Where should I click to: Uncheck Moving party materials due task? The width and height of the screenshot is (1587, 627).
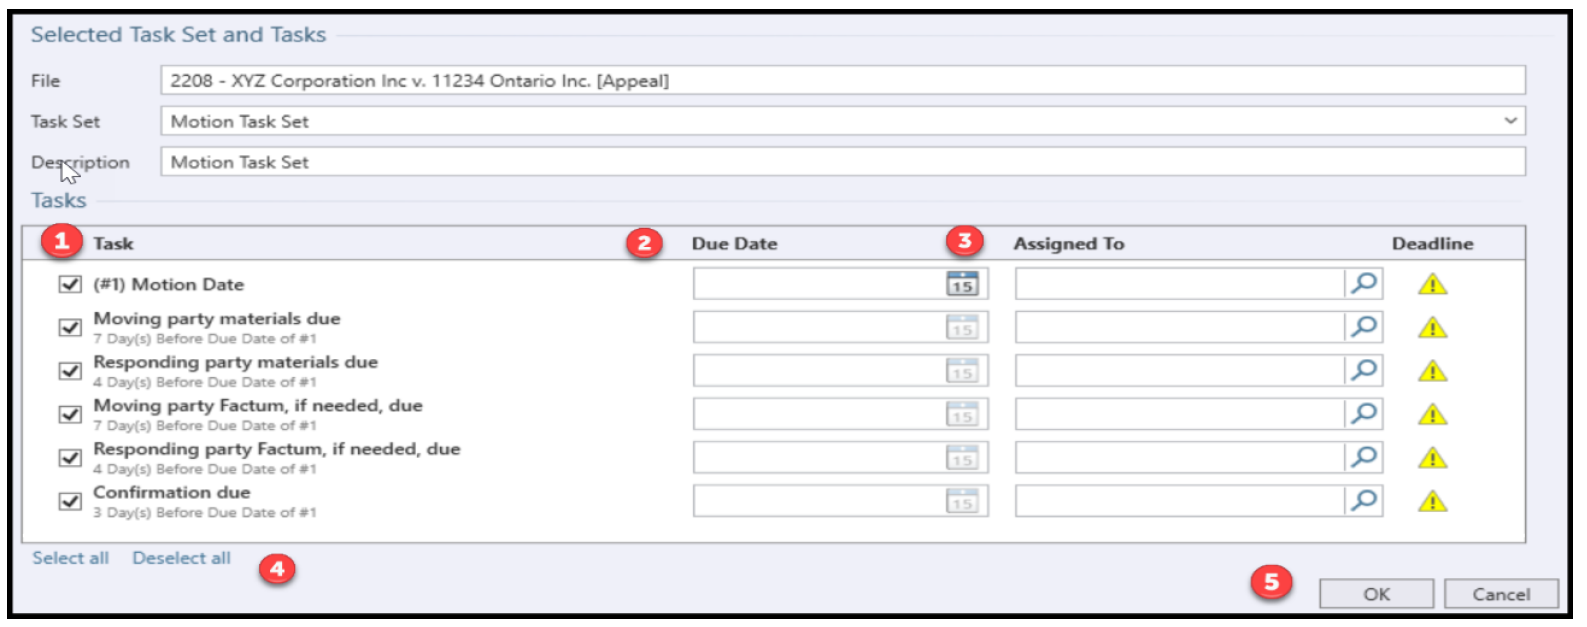[70, 327]
